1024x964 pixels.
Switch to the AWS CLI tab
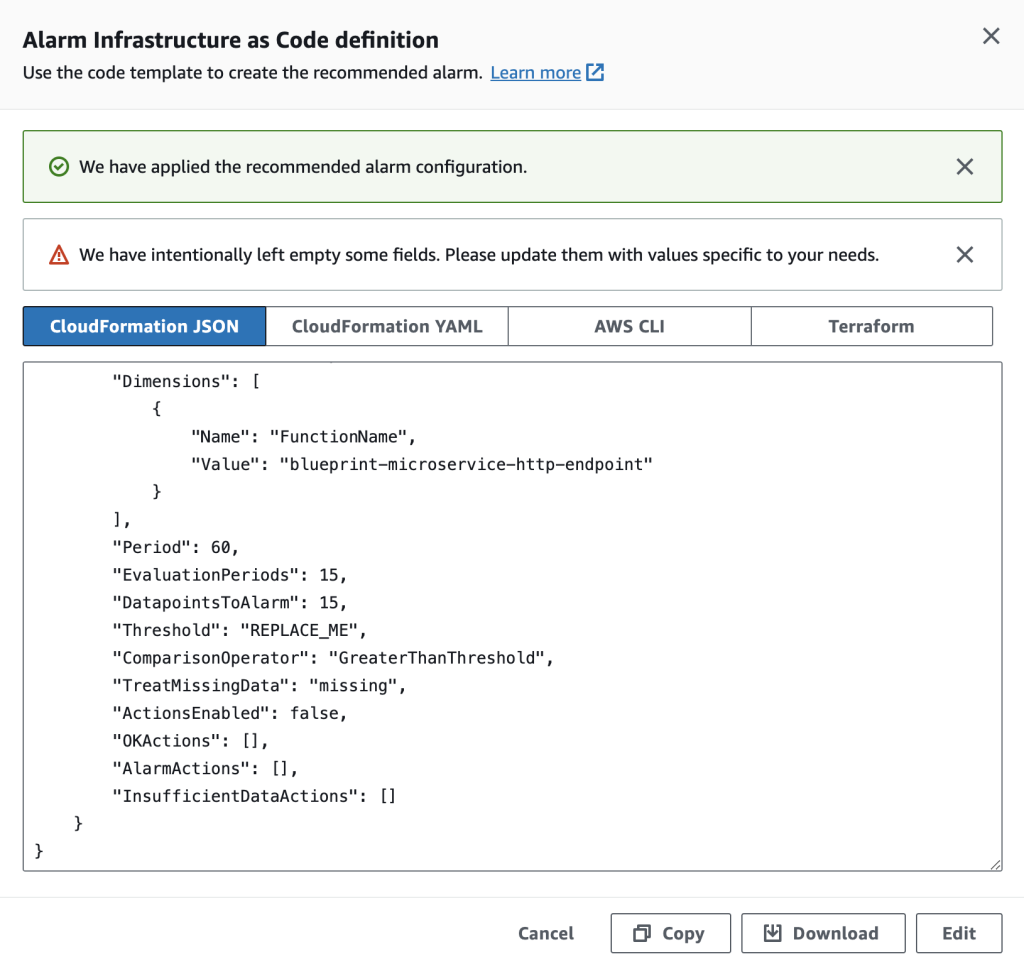pos(629,326)
